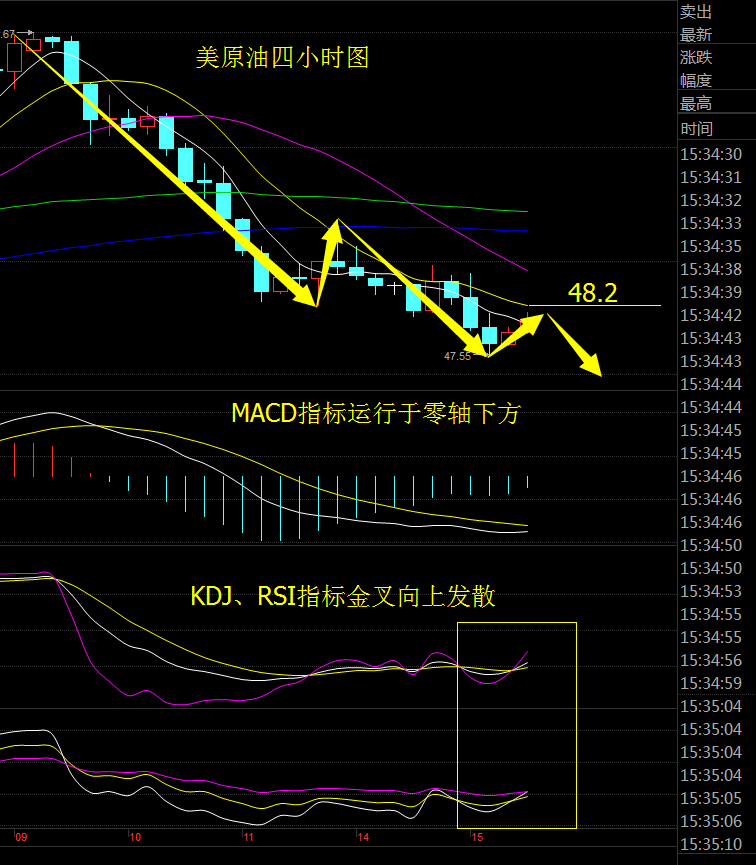Select date marker 14 on time axis
Viewport: 756px width, 865px height.
point(365,837)
